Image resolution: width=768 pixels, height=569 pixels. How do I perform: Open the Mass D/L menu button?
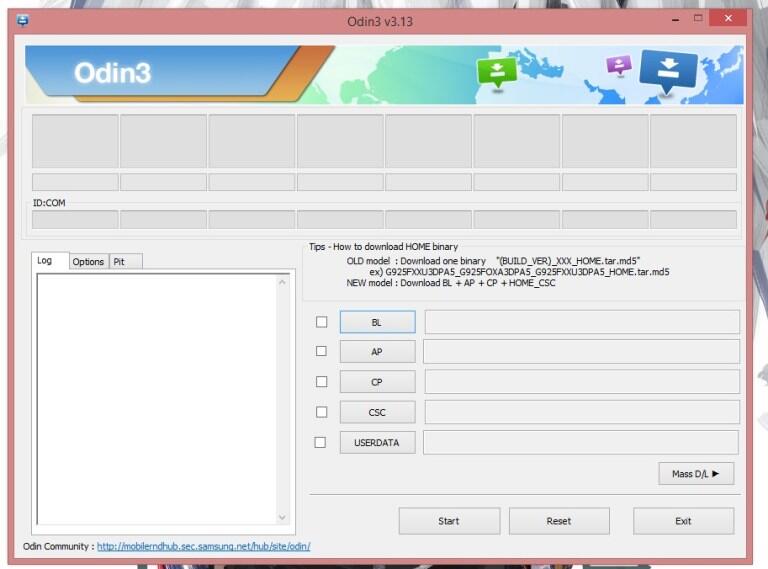coord(696,474)
